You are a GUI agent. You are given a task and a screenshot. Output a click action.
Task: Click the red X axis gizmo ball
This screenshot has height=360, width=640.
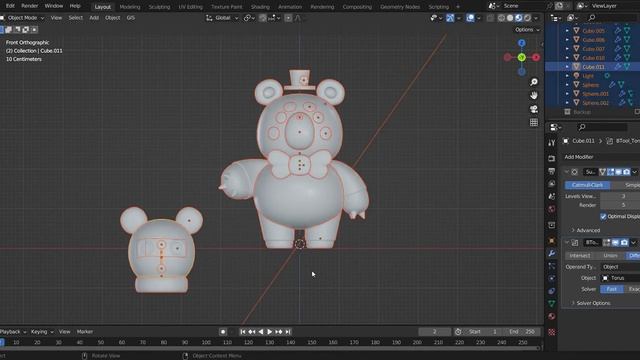pyautogui.click(x=536, y=58)
